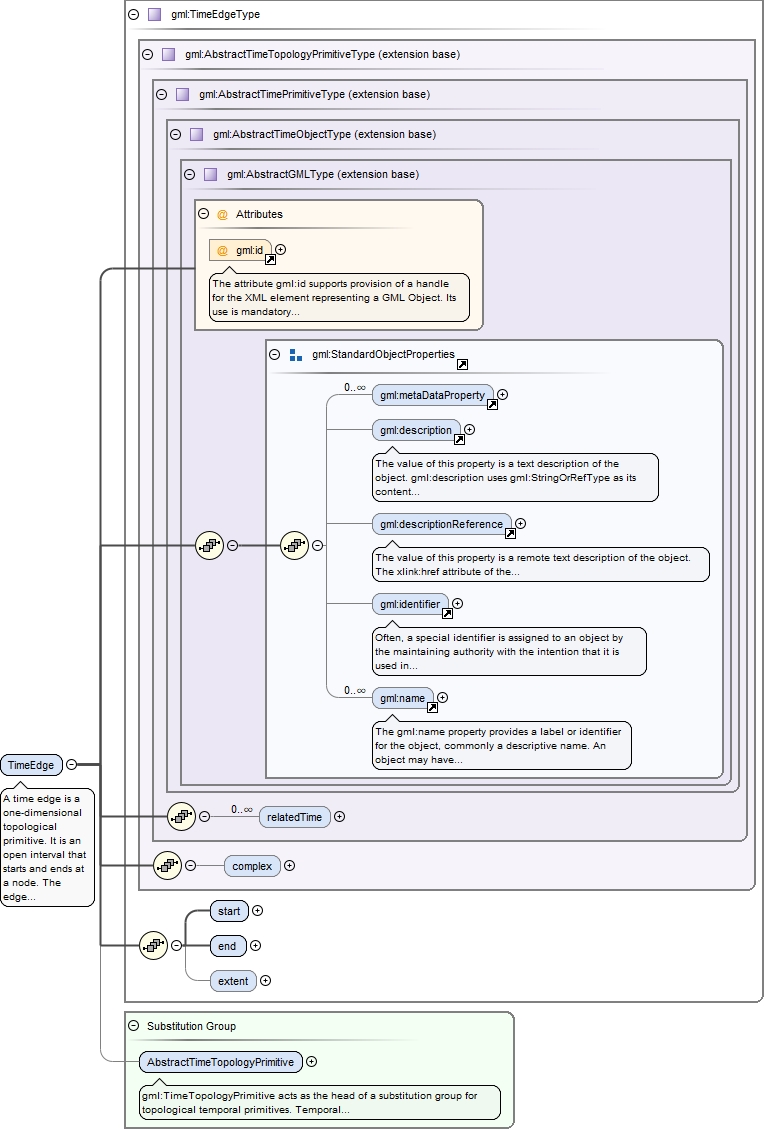Select the complex element node
This screenshot has width=765, height=1130.
tap(252, 866)
